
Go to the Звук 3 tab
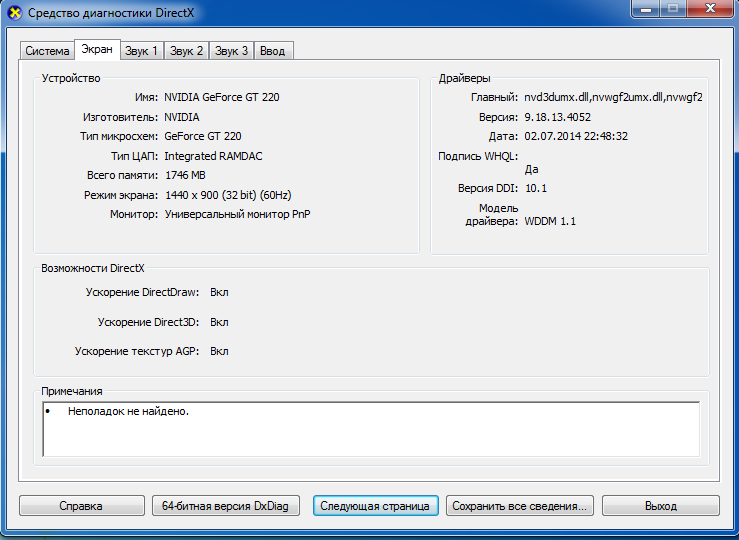(x=231, y=51)
